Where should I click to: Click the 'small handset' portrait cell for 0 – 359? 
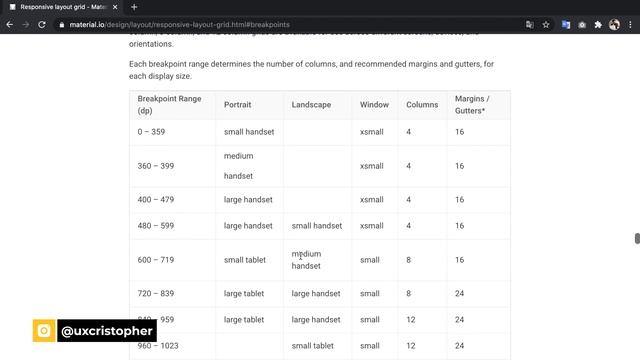tap(249, 132)
